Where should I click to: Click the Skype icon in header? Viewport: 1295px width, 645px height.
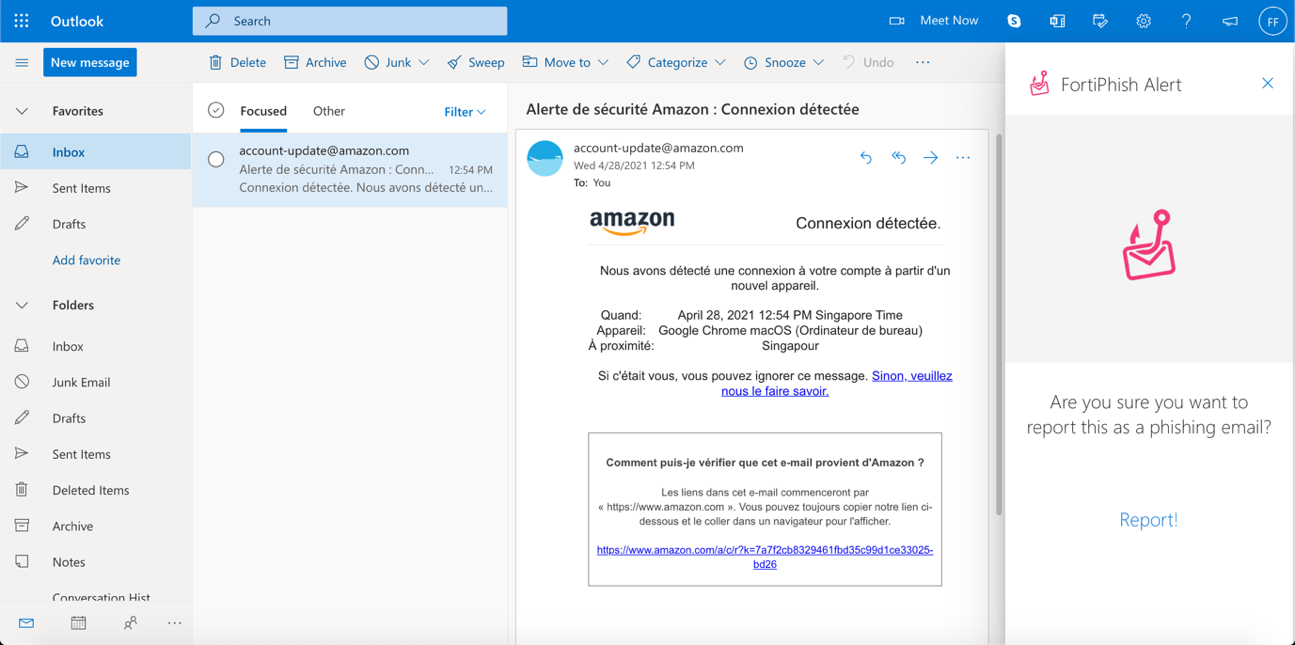click(x=1014, y=21)
